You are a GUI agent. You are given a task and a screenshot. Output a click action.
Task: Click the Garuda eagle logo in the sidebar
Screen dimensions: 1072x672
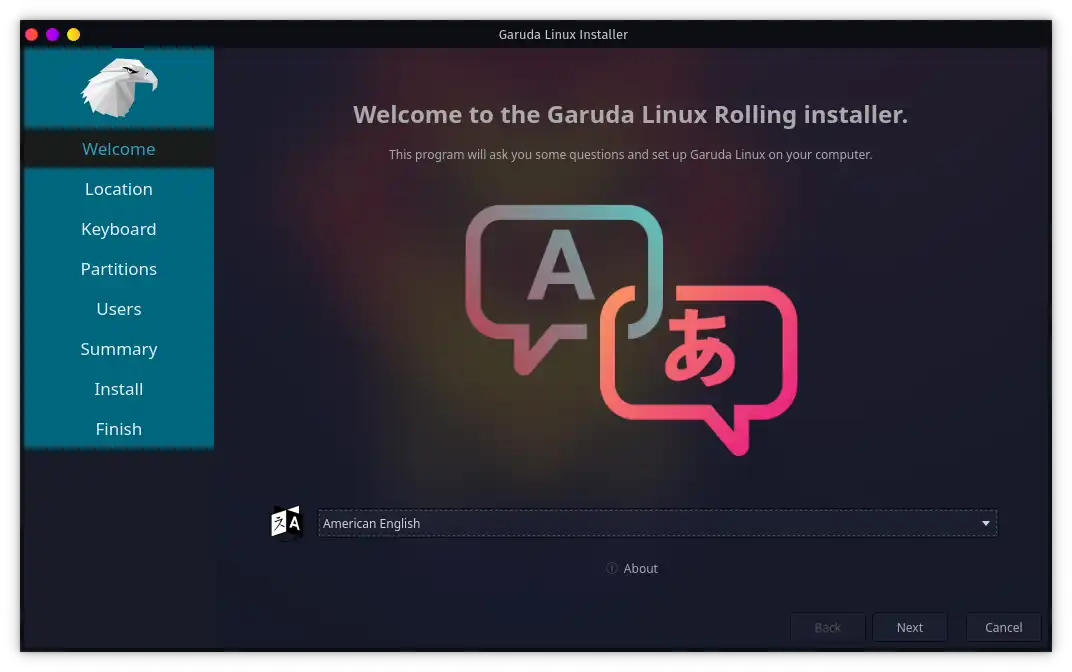click(x=119, y=87)
